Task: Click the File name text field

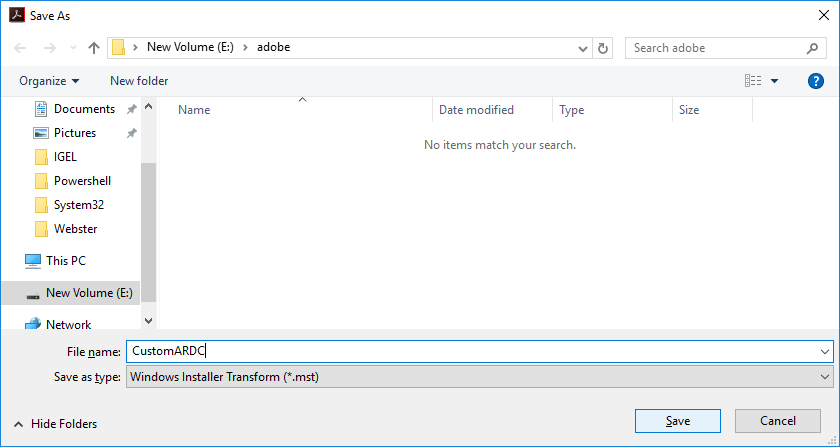Action: coord(470,351)
